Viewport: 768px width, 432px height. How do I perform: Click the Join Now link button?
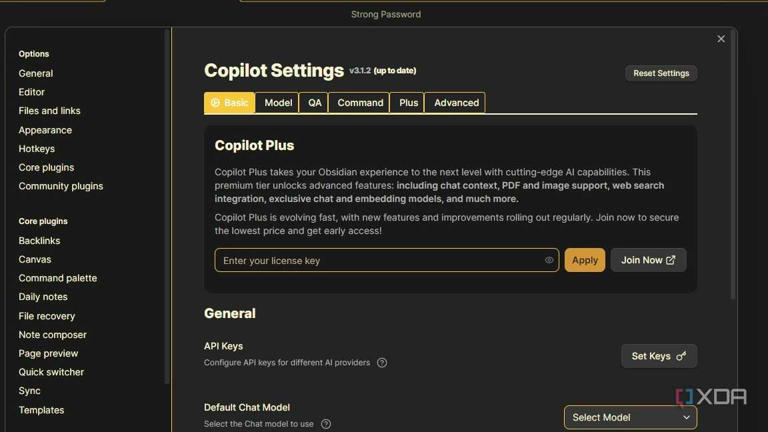coord(648,260)
